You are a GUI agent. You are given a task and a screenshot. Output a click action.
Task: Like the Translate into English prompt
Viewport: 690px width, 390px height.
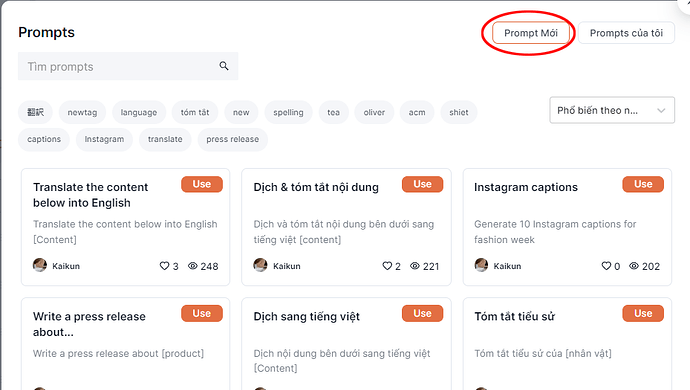click(x=164, y=266)
